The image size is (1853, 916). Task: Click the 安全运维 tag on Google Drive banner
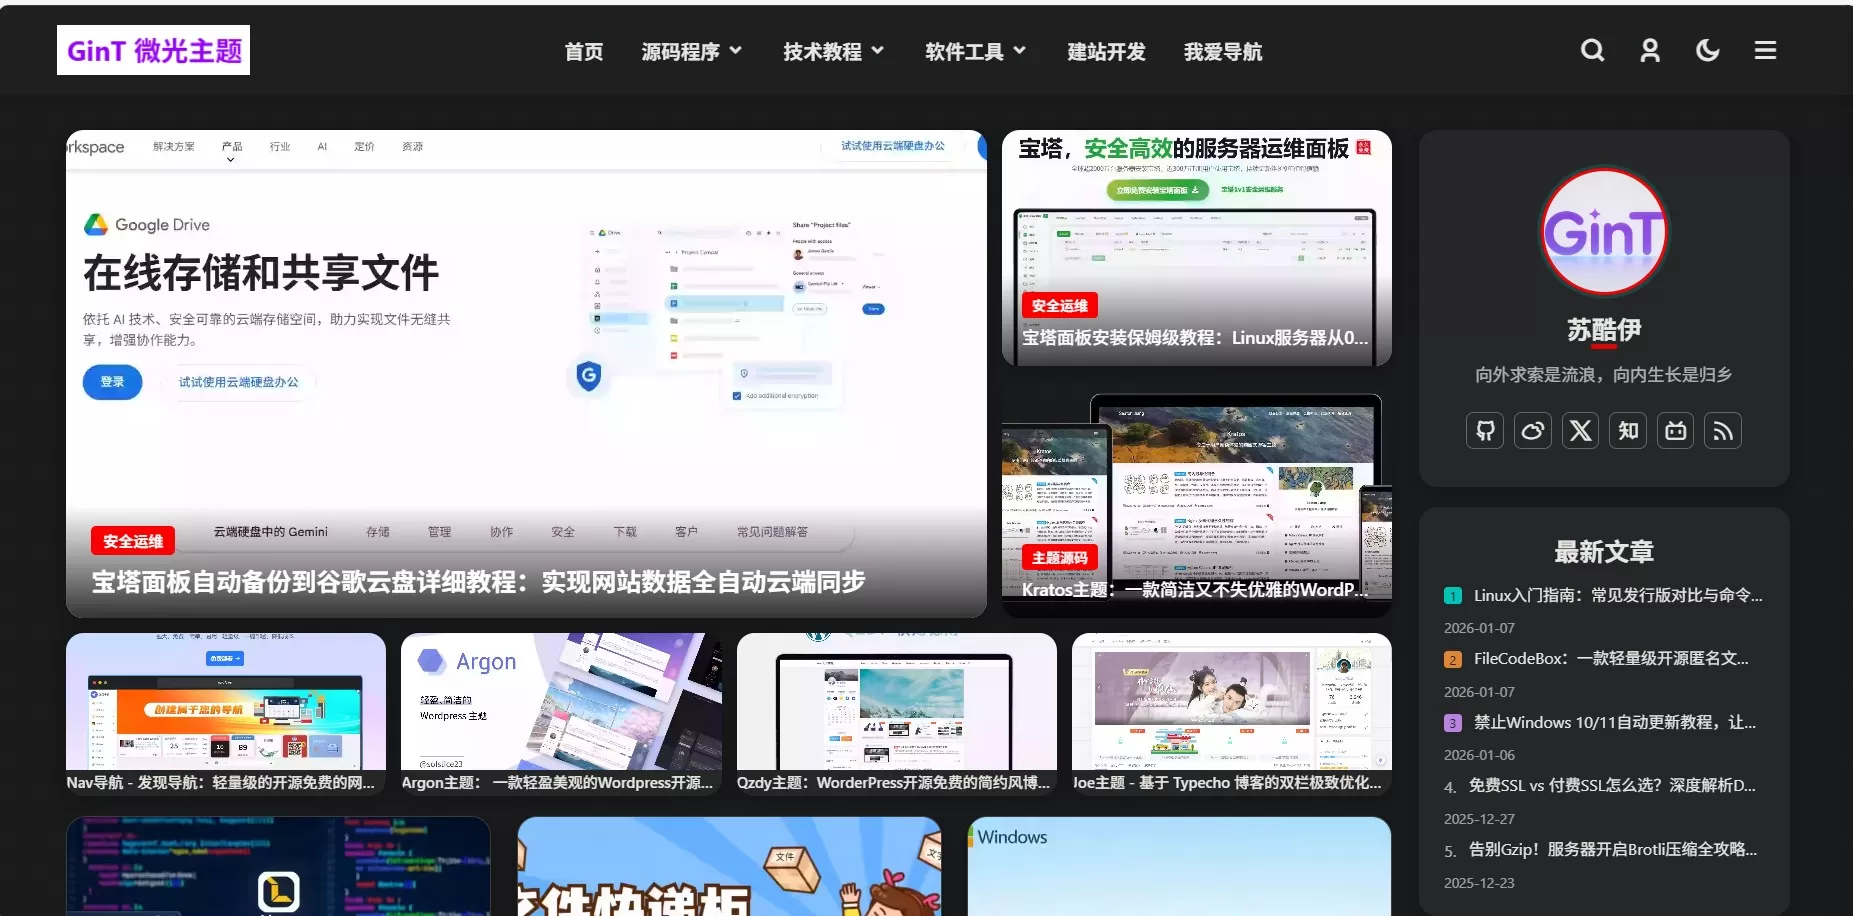133,541
